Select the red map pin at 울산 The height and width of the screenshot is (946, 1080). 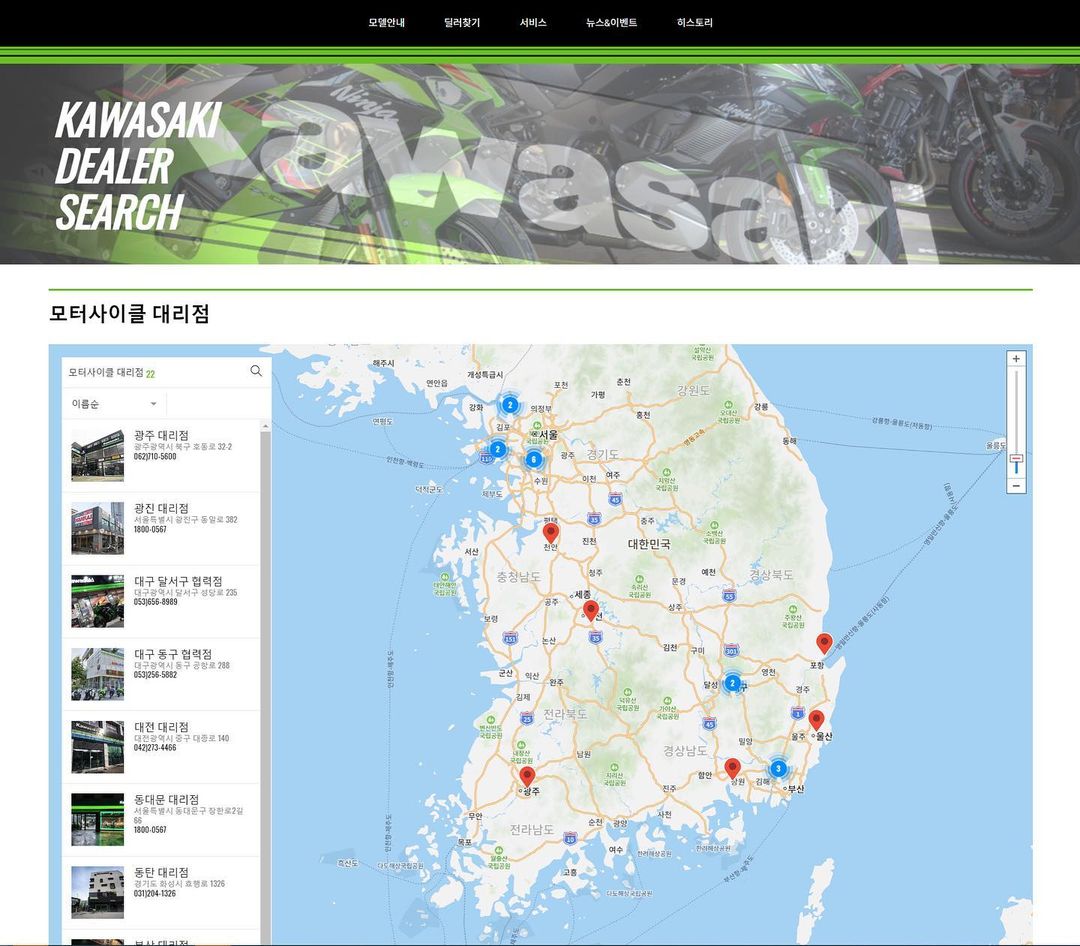[x=816, y=719]
